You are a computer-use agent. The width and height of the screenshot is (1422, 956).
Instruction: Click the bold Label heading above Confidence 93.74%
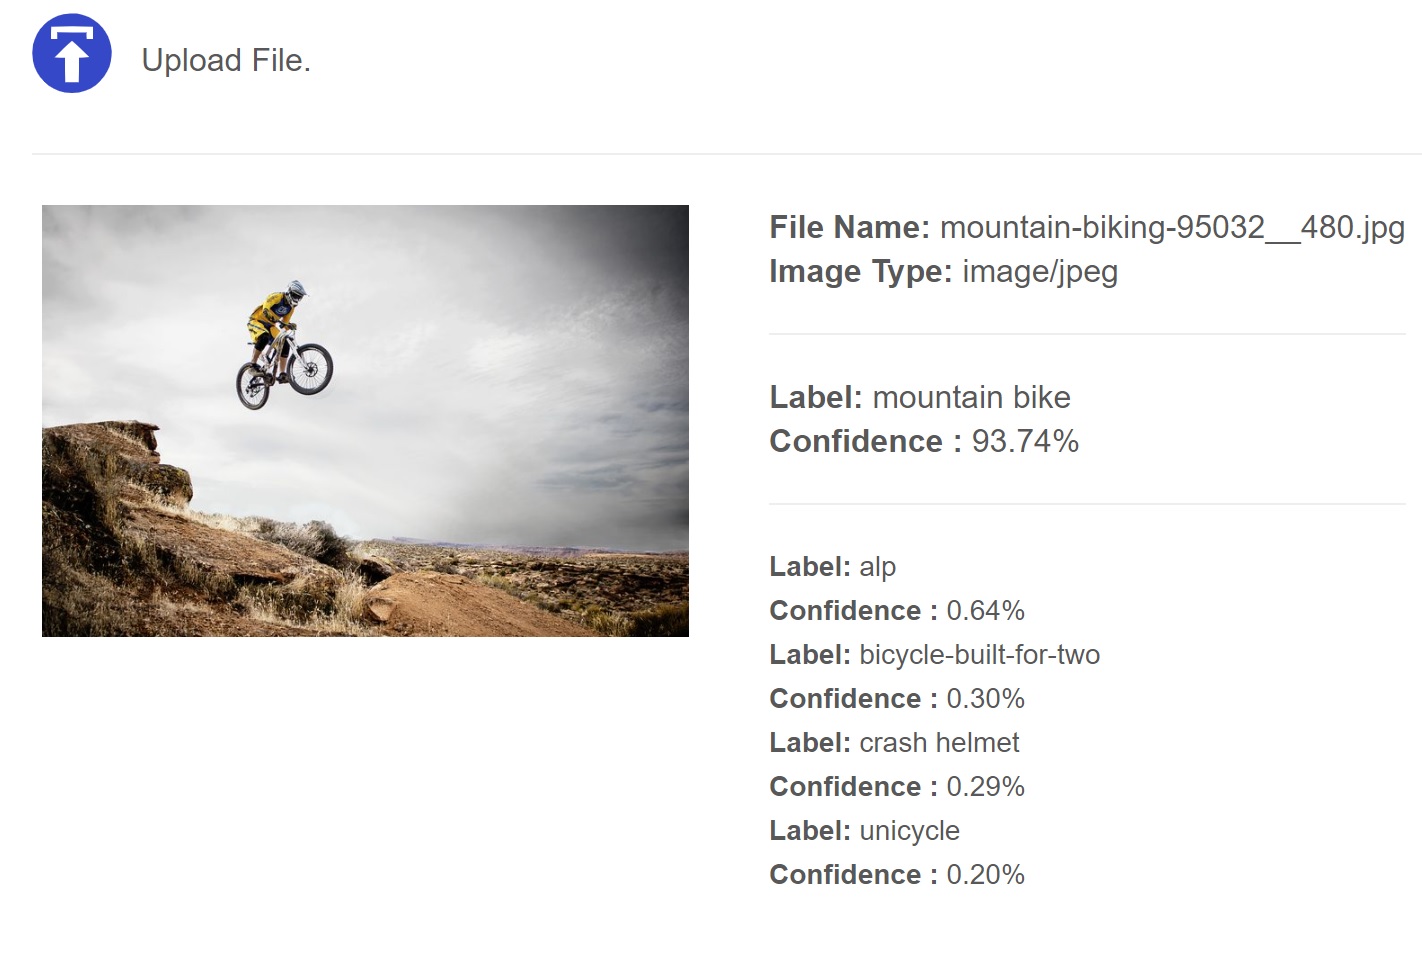click(816, 398)
